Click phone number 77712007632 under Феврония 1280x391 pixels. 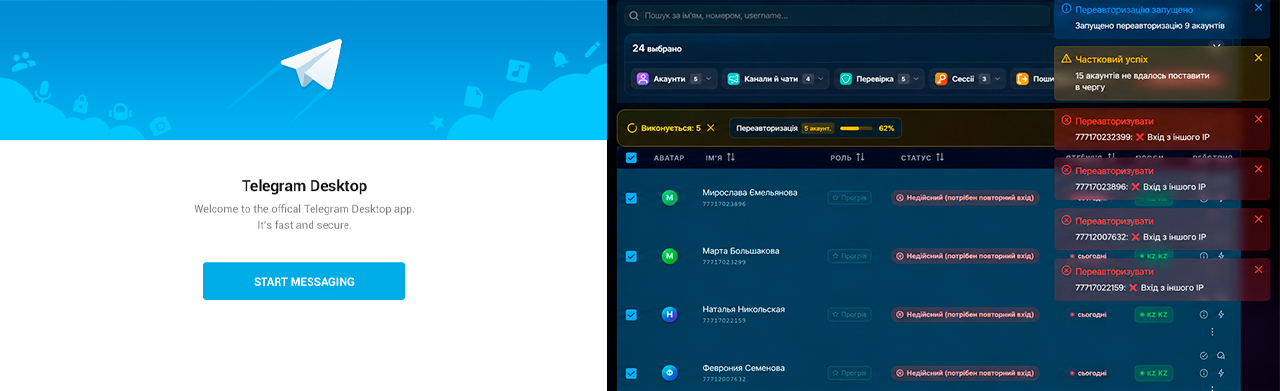[x=724, y=379]
